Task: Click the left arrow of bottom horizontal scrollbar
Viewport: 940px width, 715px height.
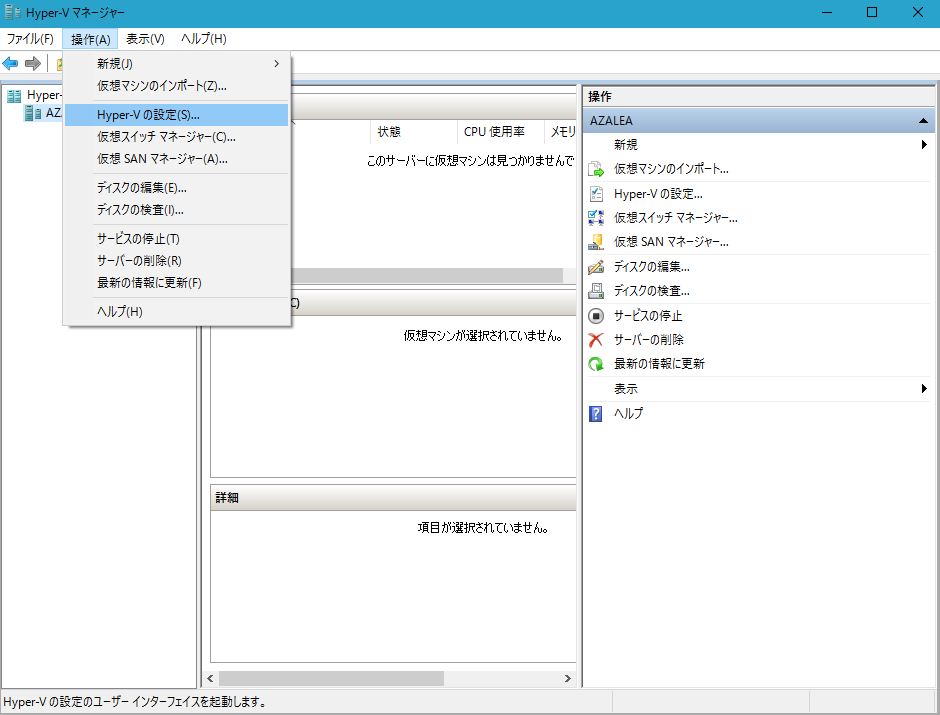Action: click(210, 678)
